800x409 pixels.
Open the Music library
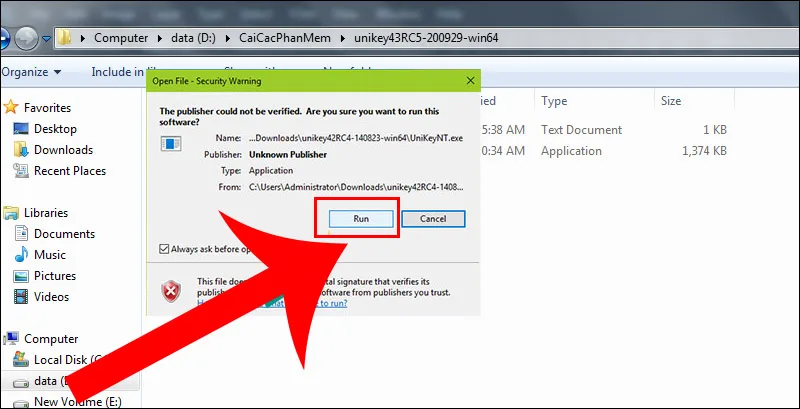point(50,255)
